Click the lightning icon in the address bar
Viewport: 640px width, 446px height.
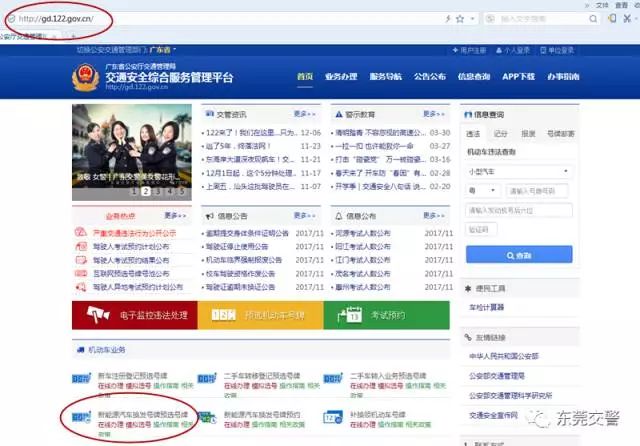click(448, 19)
